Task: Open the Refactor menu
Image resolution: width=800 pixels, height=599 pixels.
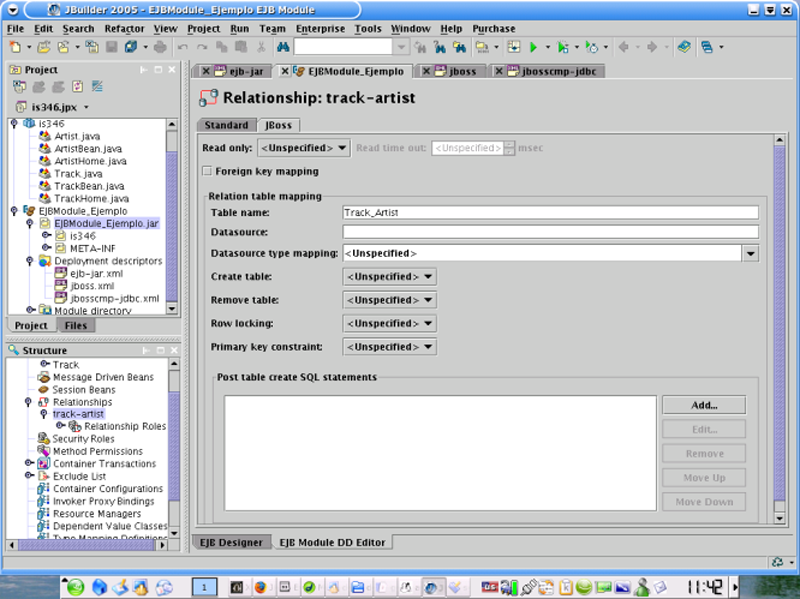Action: point(124,29)
